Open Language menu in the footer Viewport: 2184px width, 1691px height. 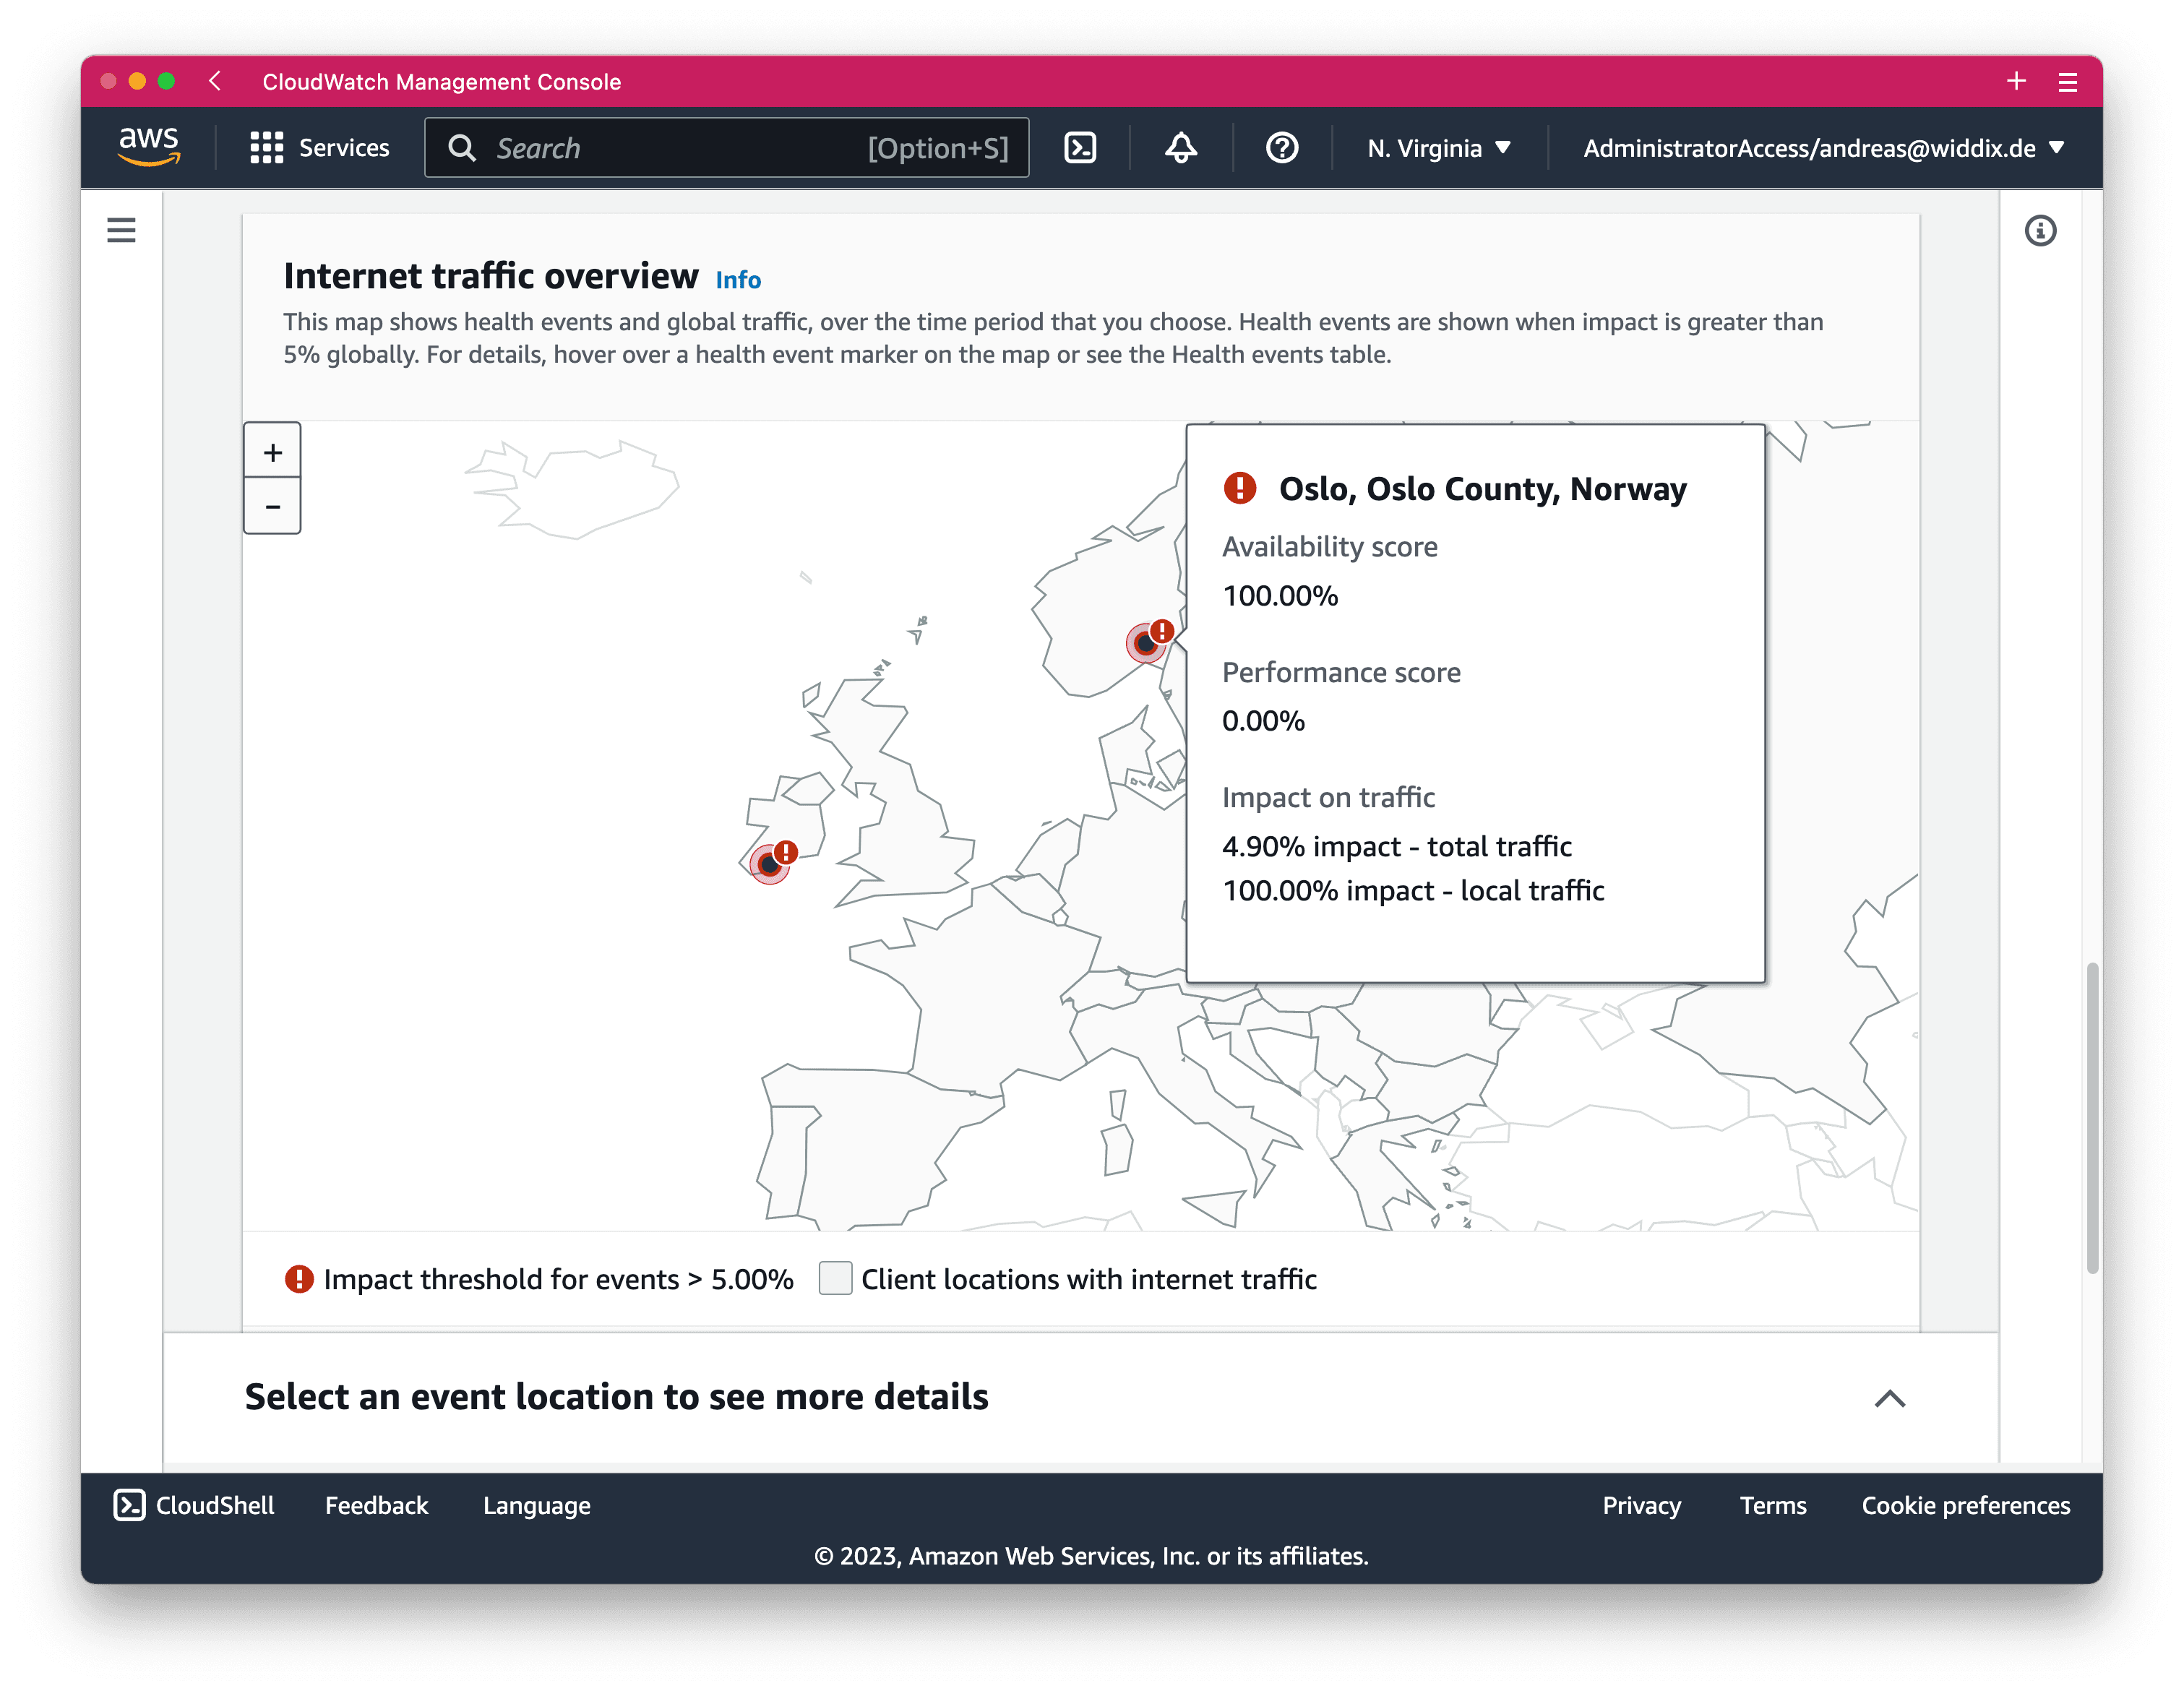(536, 1505)
